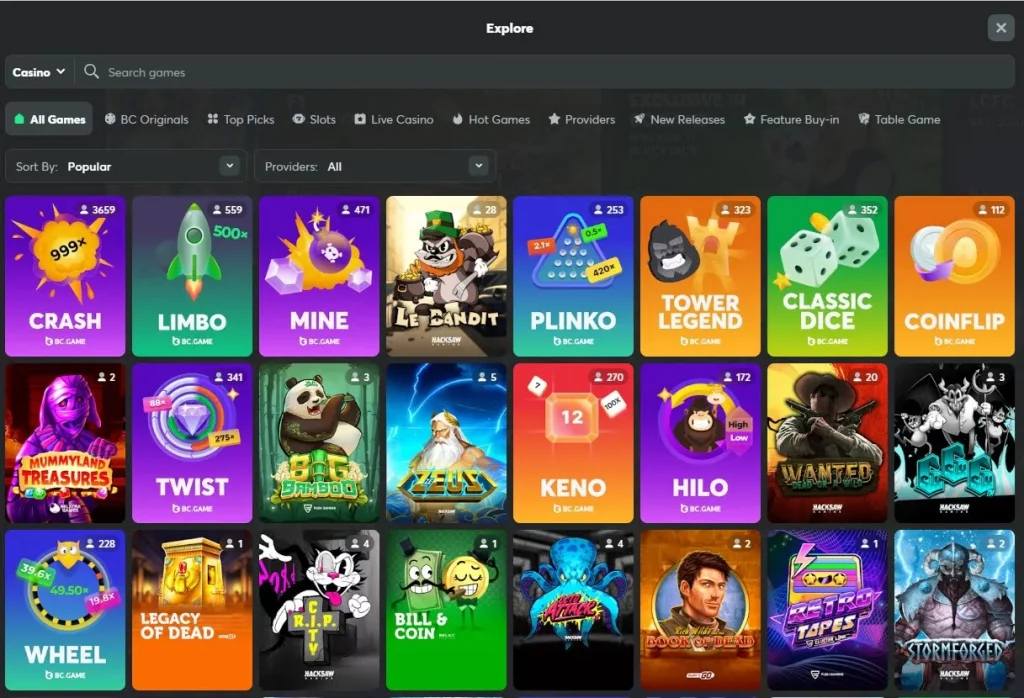Select Feature Buy-in tab

click(x=792, y=119)
